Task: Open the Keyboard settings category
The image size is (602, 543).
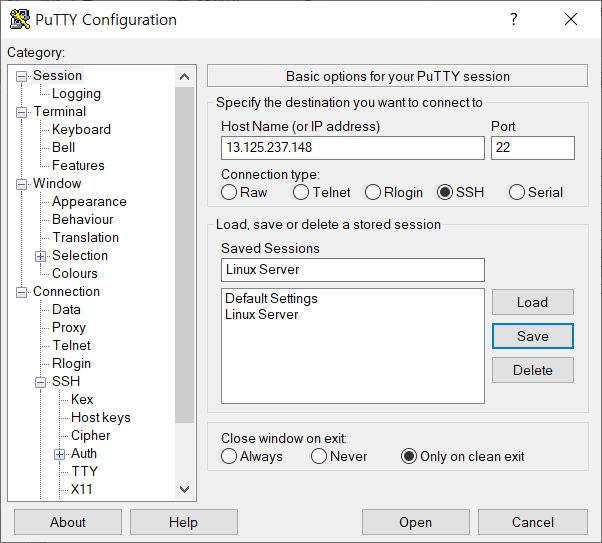Action: (81, 129)
